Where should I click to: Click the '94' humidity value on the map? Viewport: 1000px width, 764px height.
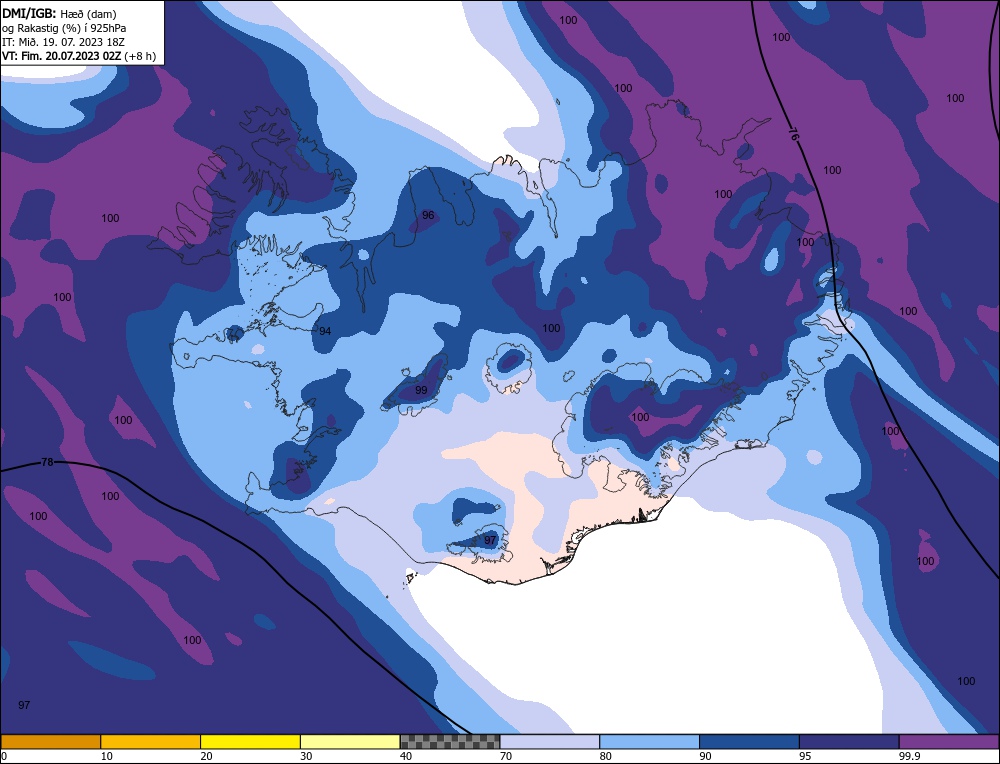click(325, 331)
